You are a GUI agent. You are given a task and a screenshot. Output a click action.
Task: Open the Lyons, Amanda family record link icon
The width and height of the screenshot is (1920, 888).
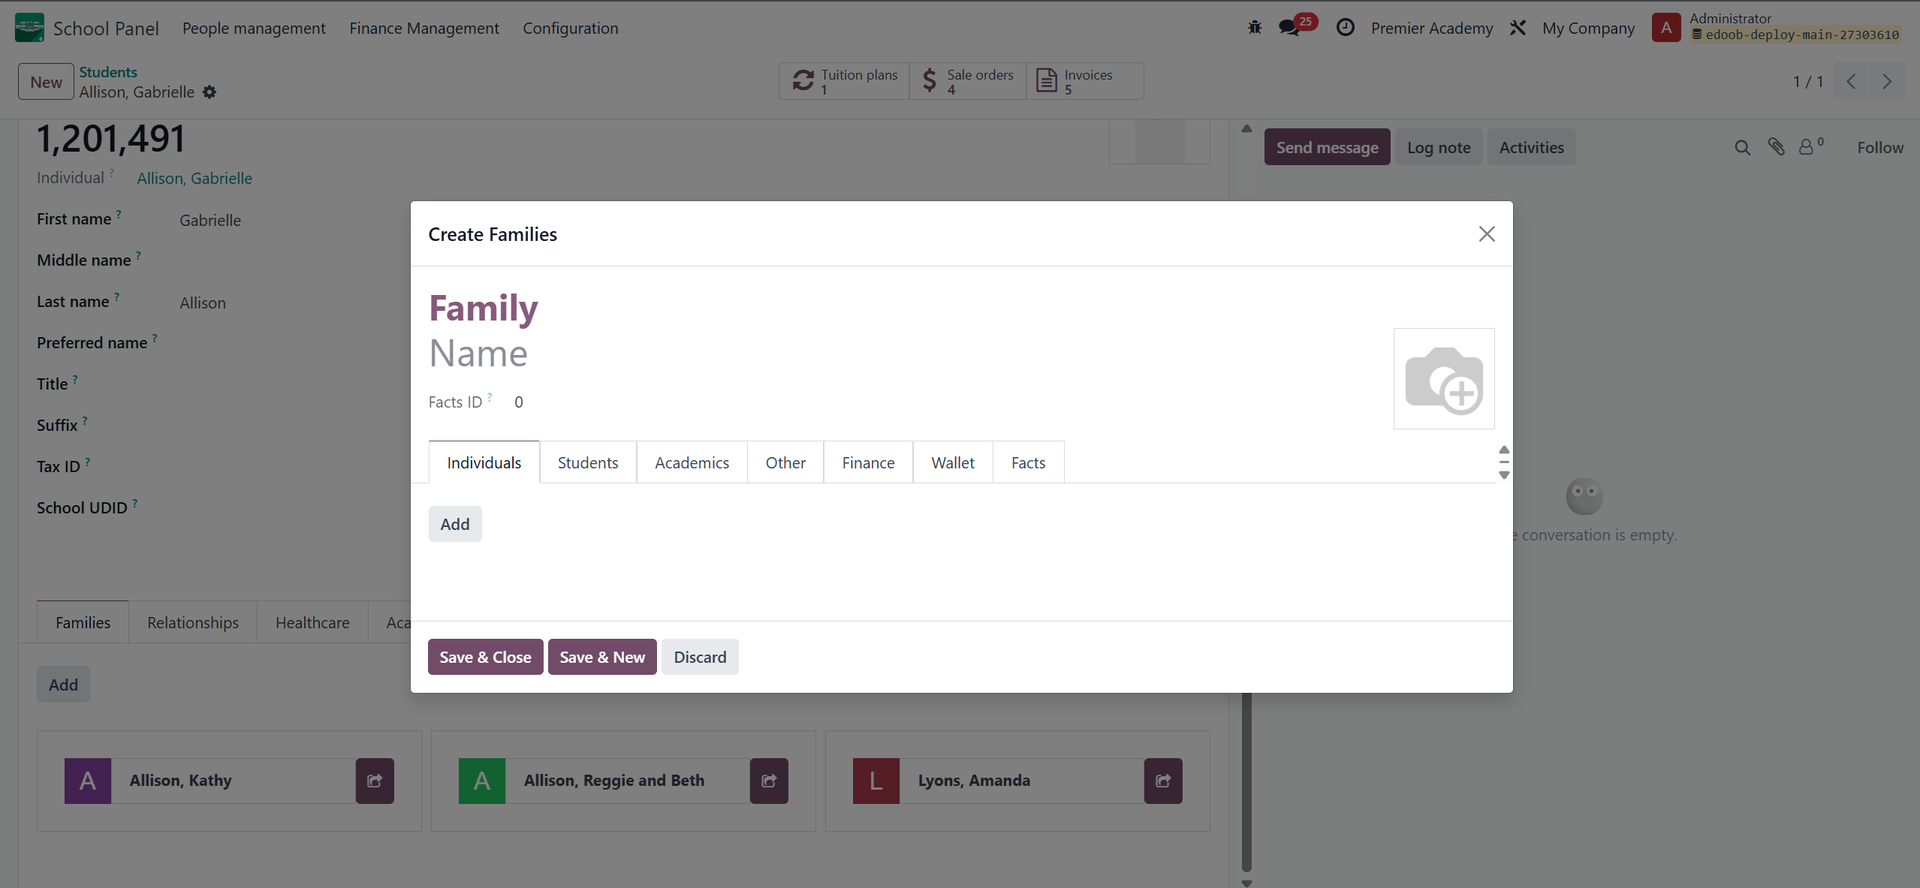[x=1163, y=781]
